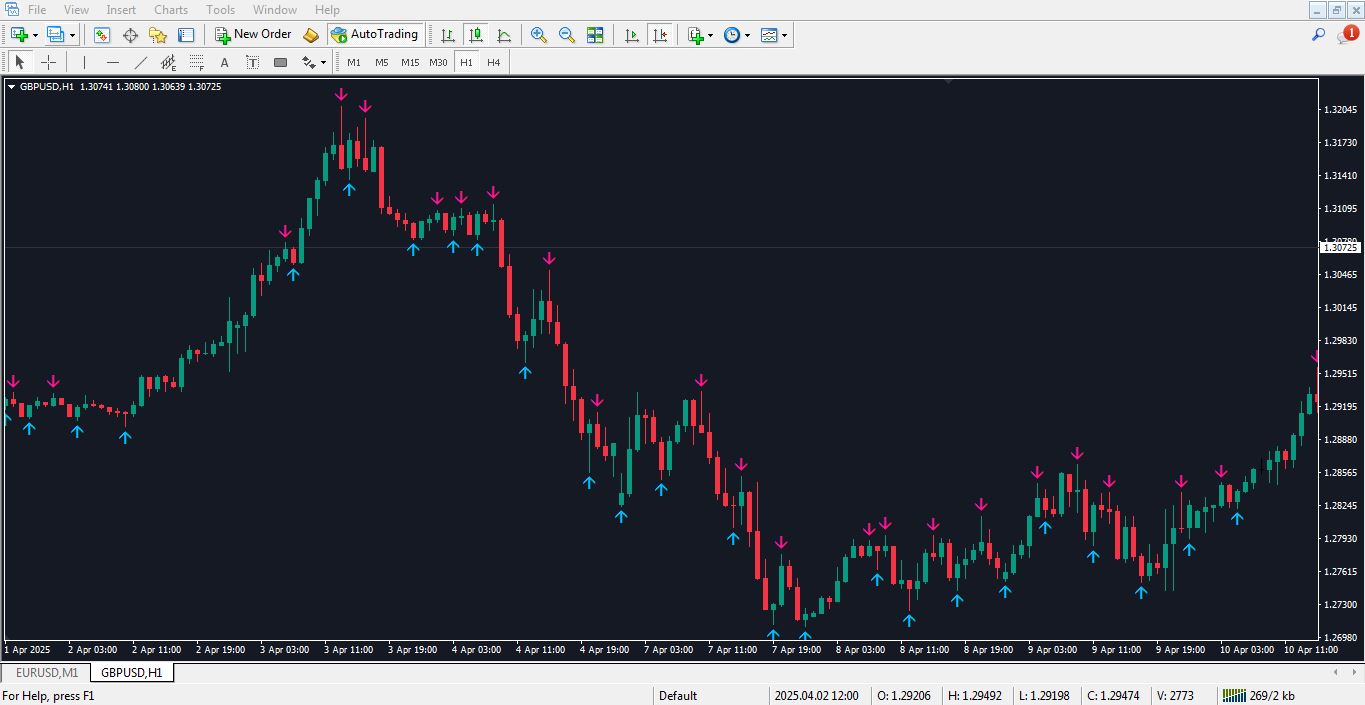Tile chart windows icon
The image size is (1365, 705).
pos(595,35)
